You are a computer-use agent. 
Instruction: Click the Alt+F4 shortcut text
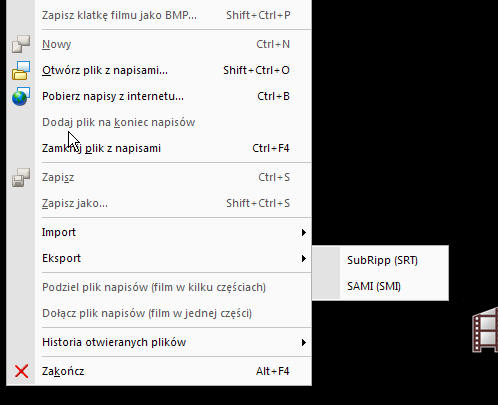coord(273,371)
